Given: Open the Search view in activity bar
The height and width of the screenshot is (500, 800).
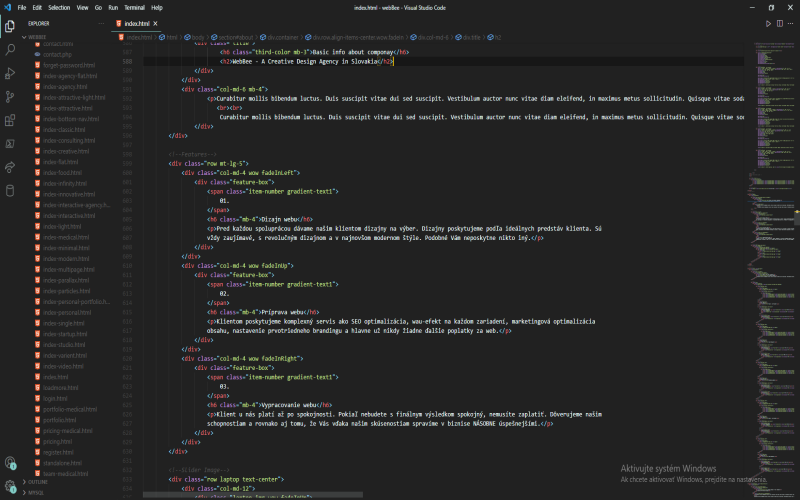Looking at the screenshot, I should (x=10, y=49).
